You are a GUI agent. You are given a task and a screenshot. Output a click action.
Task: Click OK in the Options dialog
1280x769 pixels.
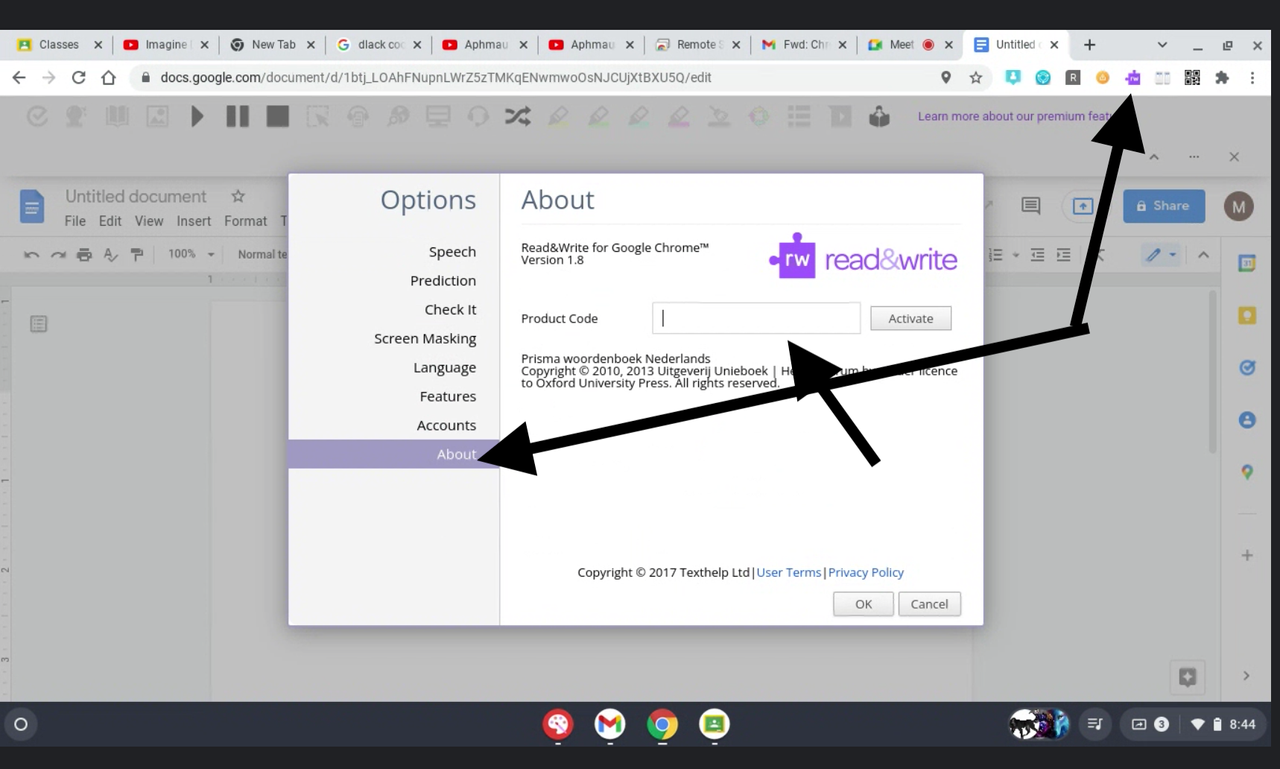pyautogui.click(x=863, y=604)
